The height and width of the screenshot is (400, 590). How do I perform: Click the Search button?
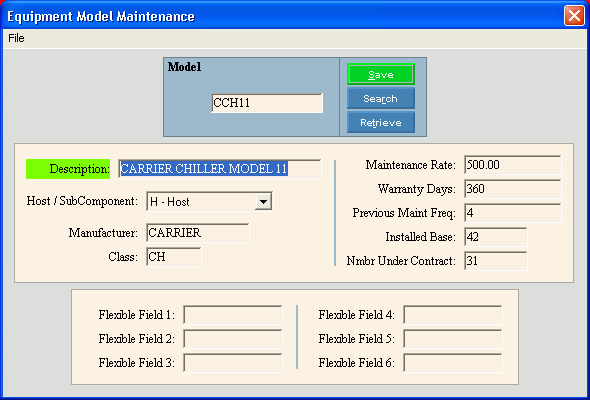pyautogui.click(x=381, y=99)
